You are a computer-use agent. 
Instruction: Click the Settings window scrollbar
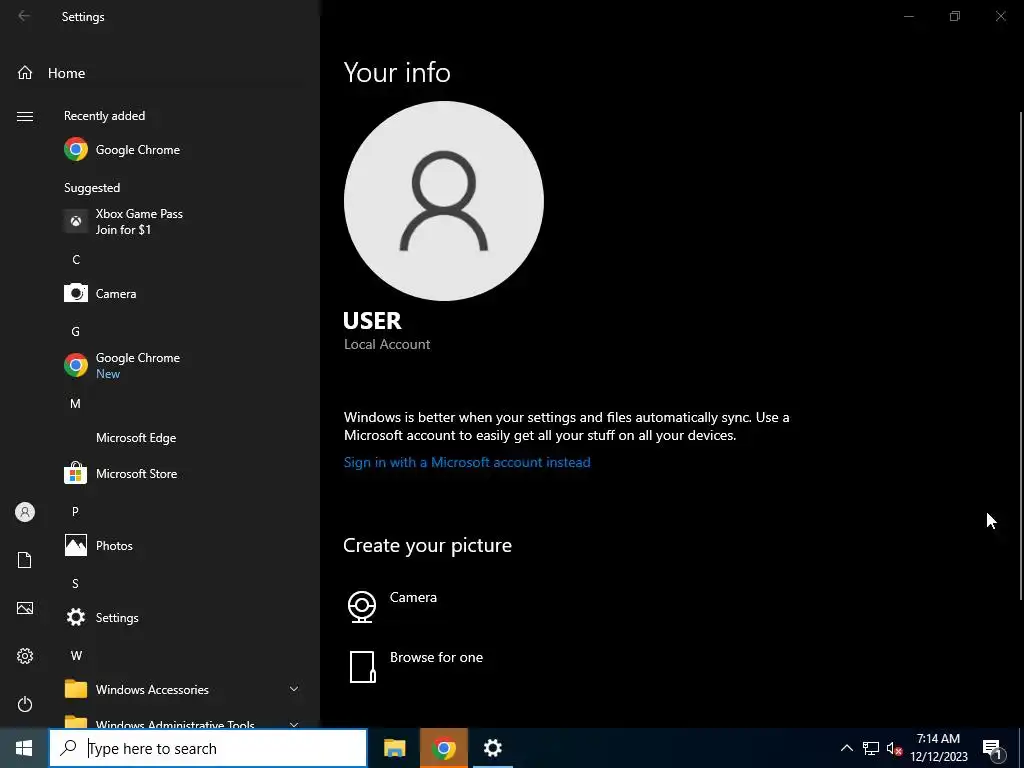click(x=1021, y=355)
